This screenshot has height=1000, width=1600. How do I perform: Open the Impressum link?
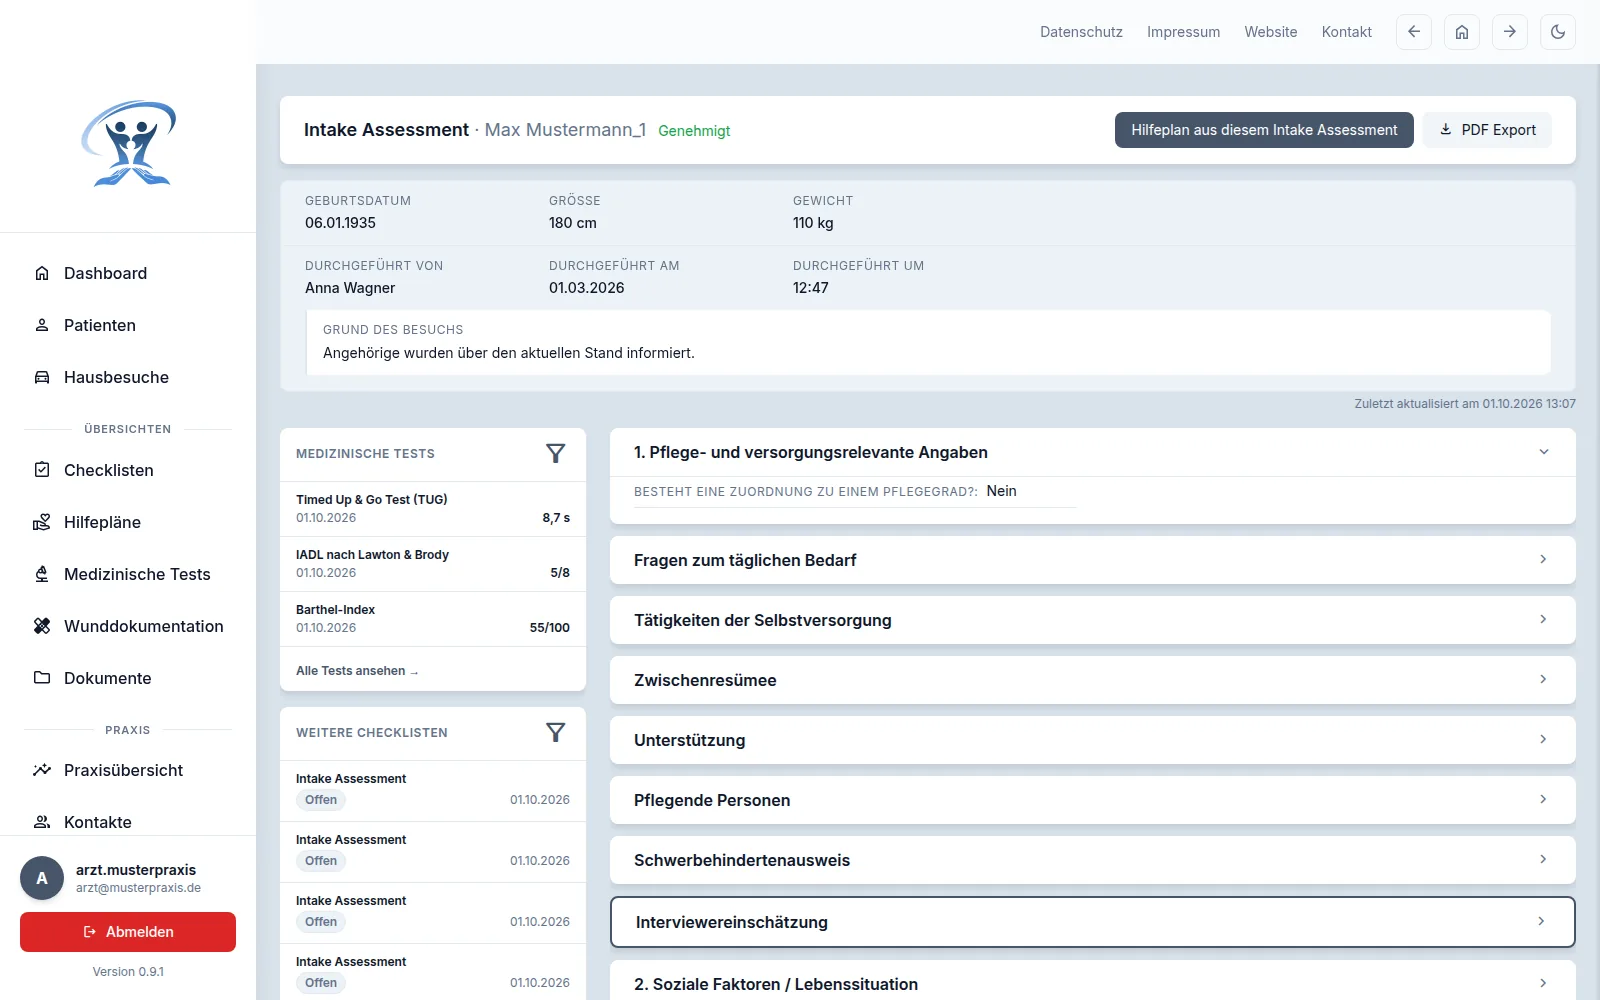click(1183, 32)
